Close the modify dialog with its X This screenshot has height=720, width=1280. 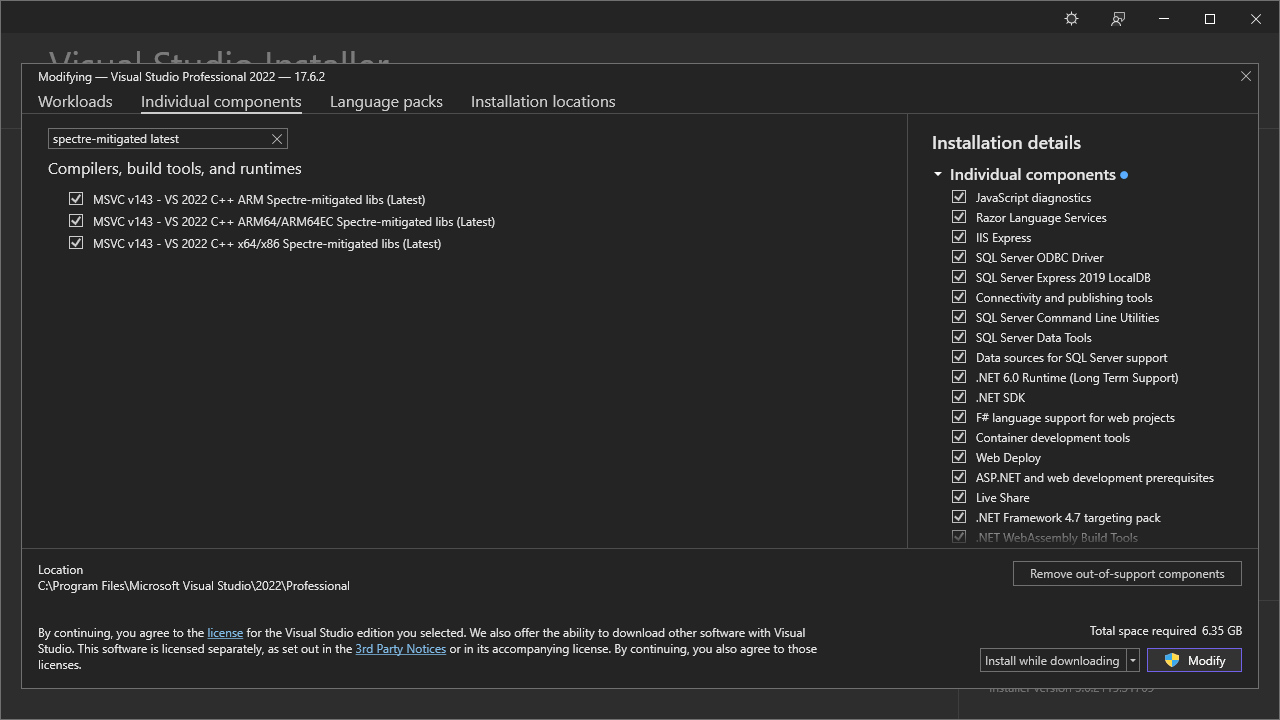click(1246, 76)
